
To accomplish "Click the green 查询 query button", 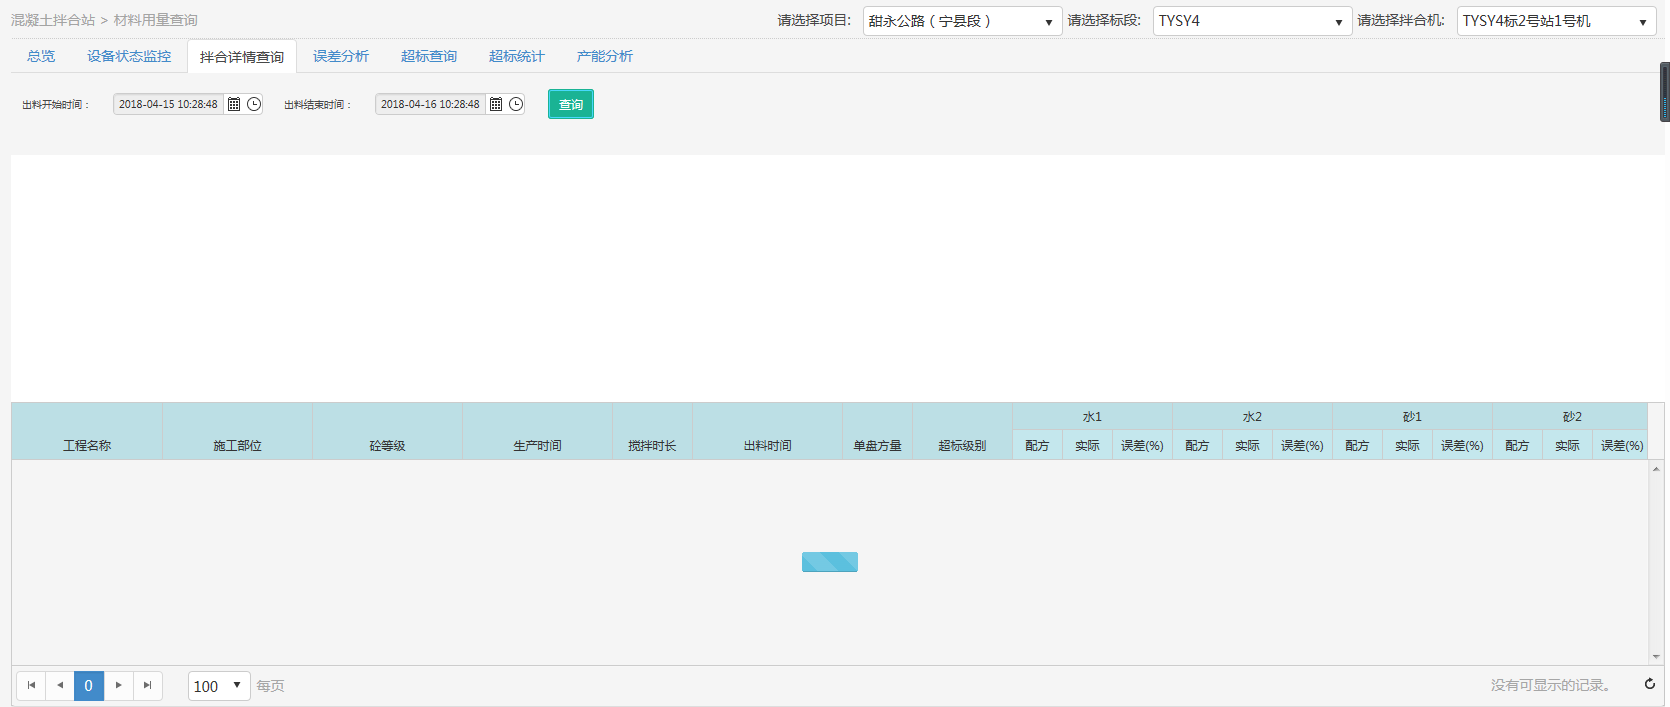I will (571, 104).
